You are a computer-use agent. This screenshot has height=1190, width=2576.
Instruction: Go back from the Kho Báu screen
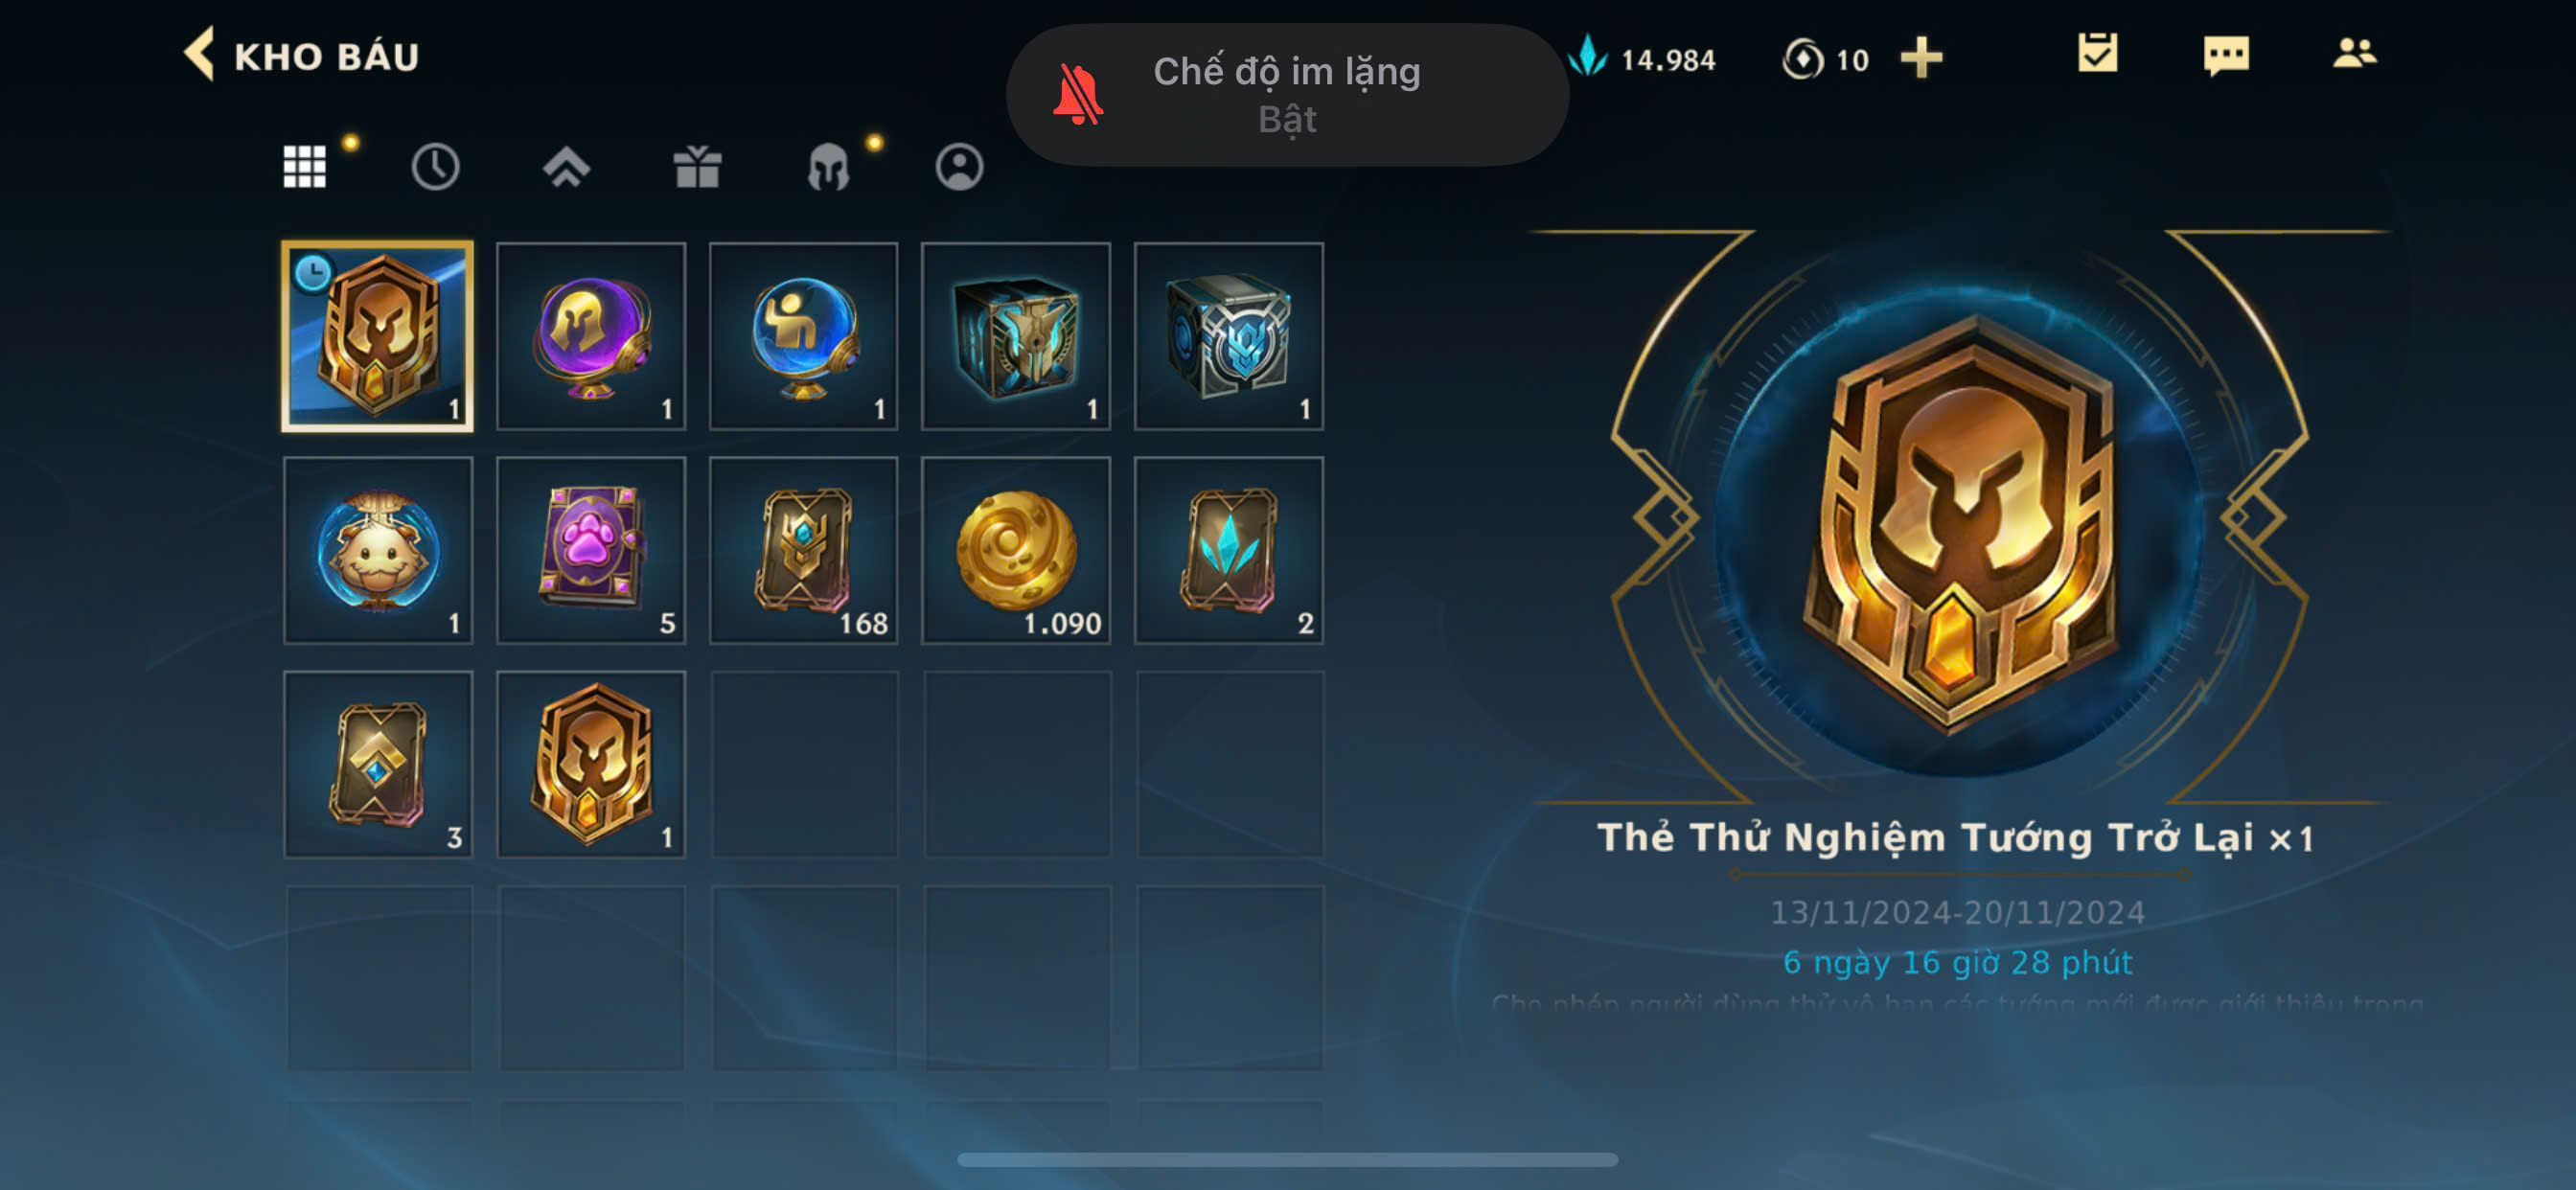click(199, 55)
